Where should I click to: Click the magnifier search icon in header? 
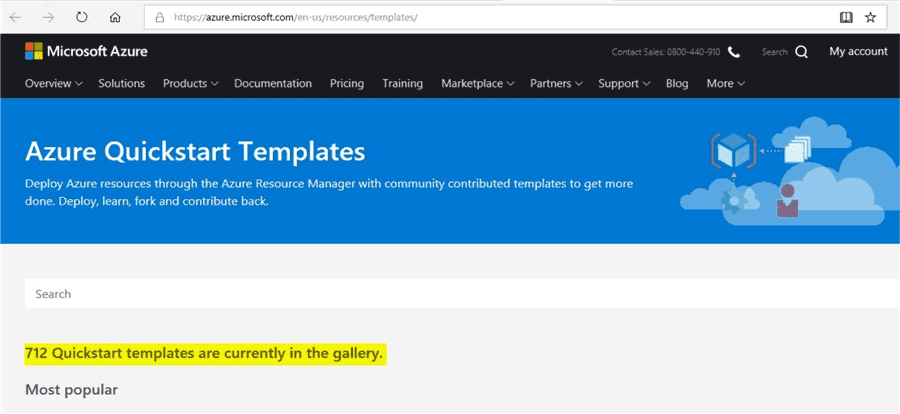coord(801,52)
